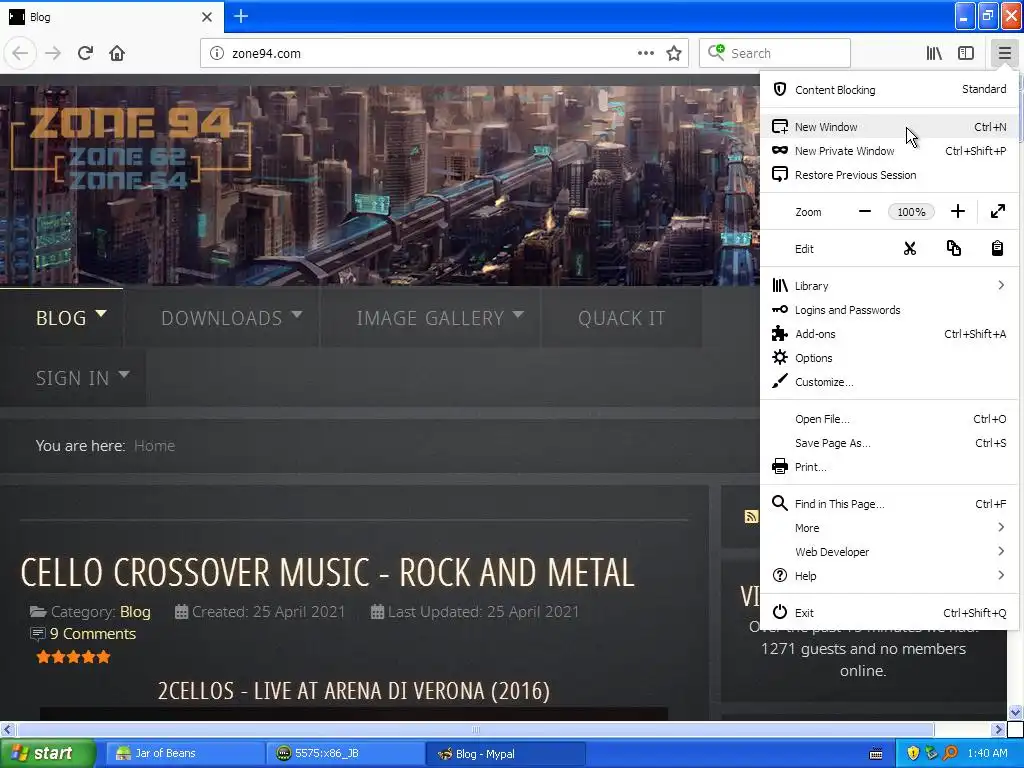Cut selection using the scissors icon
The image size is (1024, 768).
click(x=910, y=248)
